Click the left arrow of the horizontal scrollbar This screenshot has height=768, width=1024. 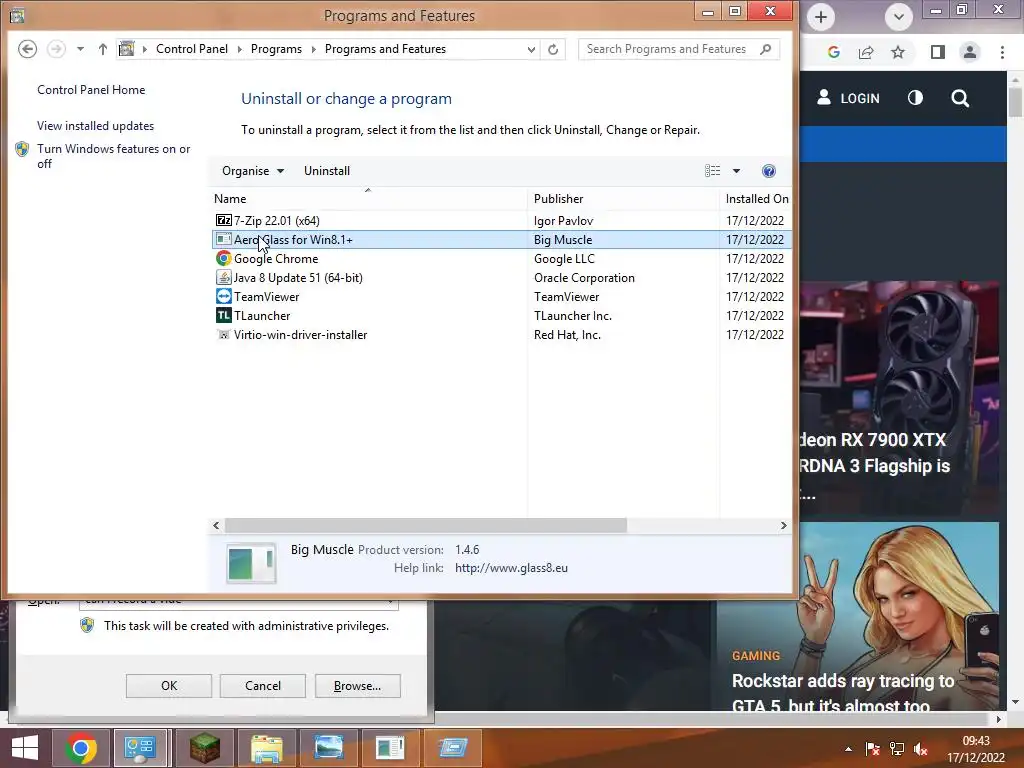click(216, 525)
